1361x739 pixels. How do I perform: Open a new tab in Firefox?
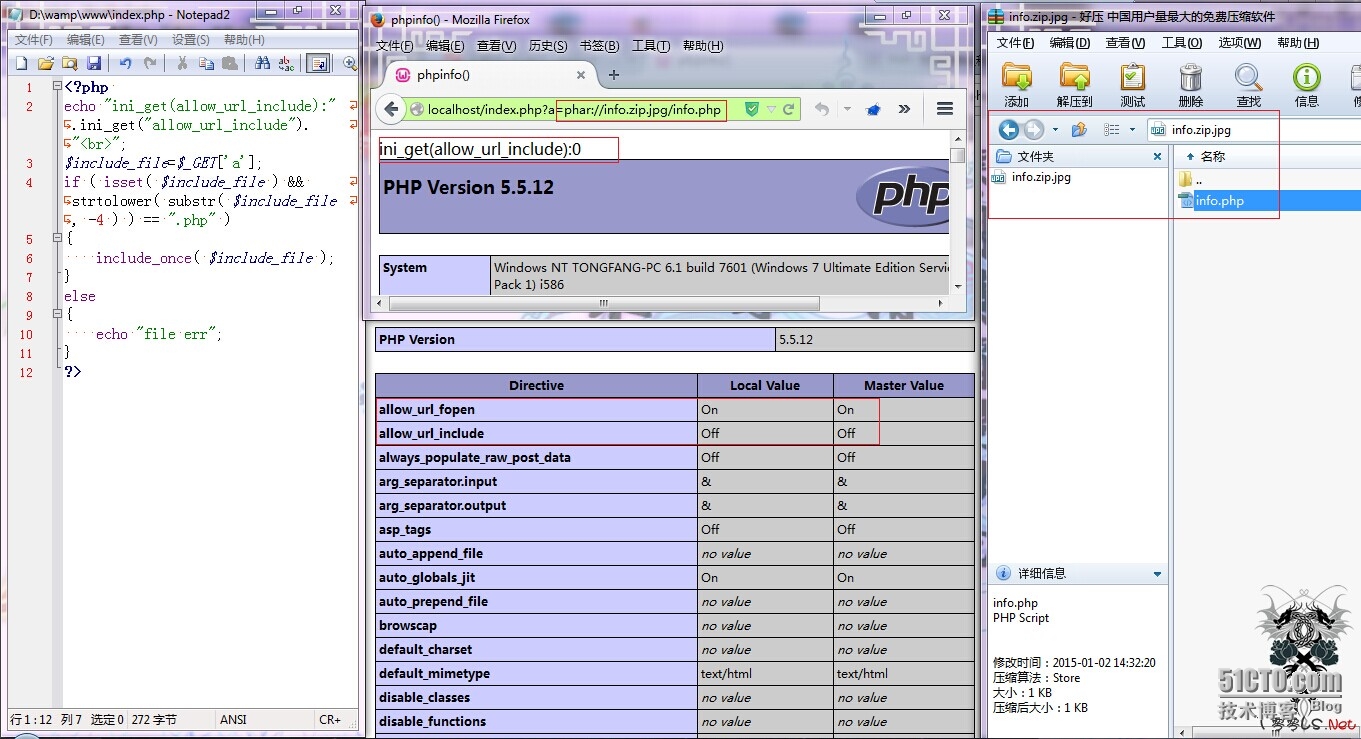[x=614, y=75]
